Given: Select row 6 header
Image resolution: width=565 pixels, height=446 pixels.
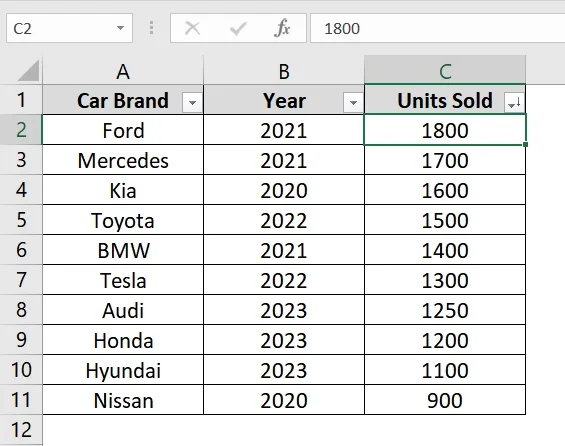Looking at the screenshot, I should pos(21,250).
